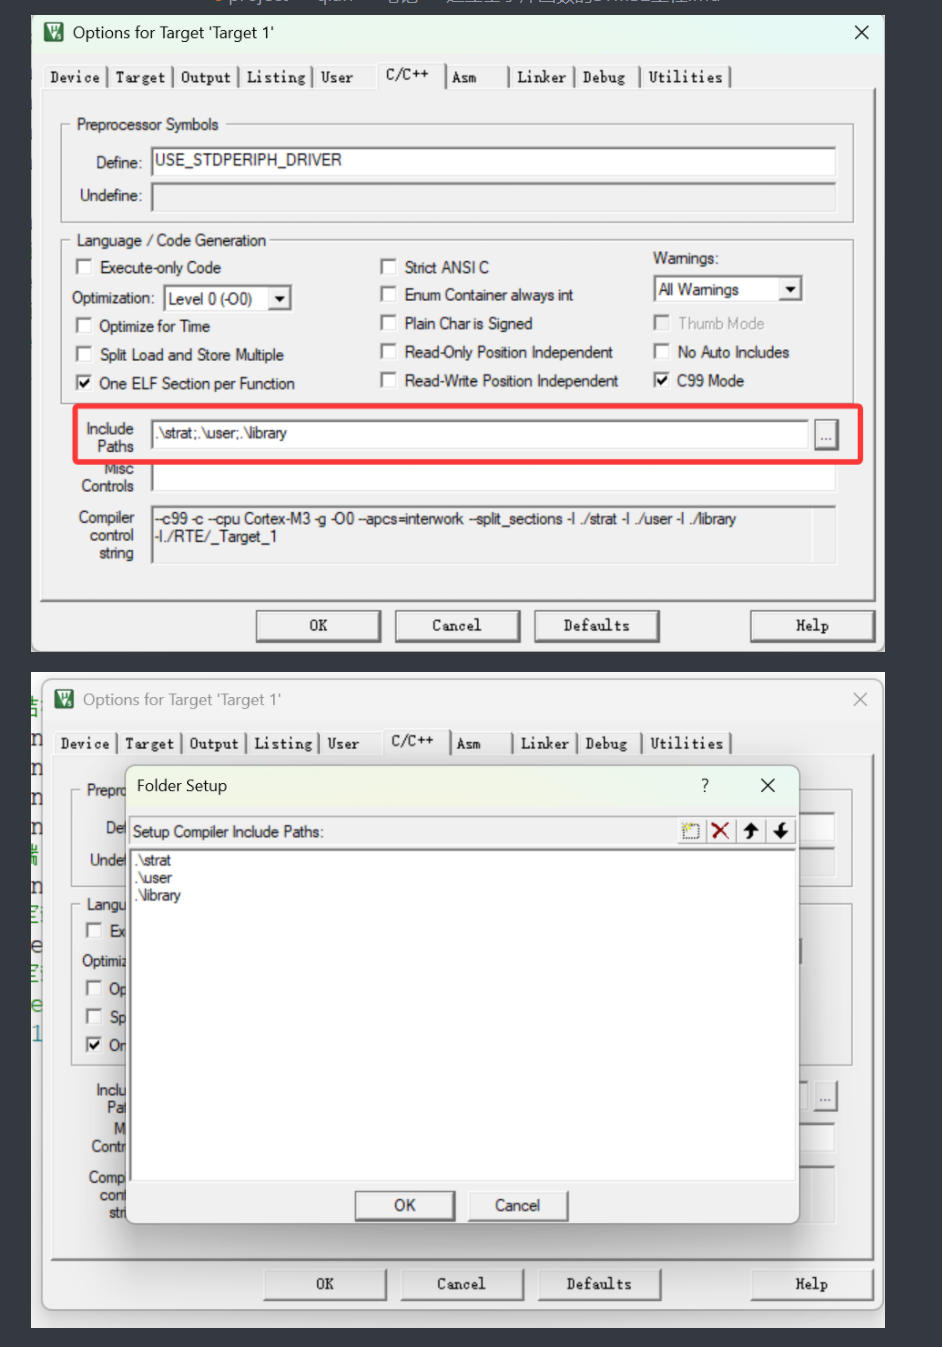
Task: Open the Warnings dropdown
Action: pos(791,289)
